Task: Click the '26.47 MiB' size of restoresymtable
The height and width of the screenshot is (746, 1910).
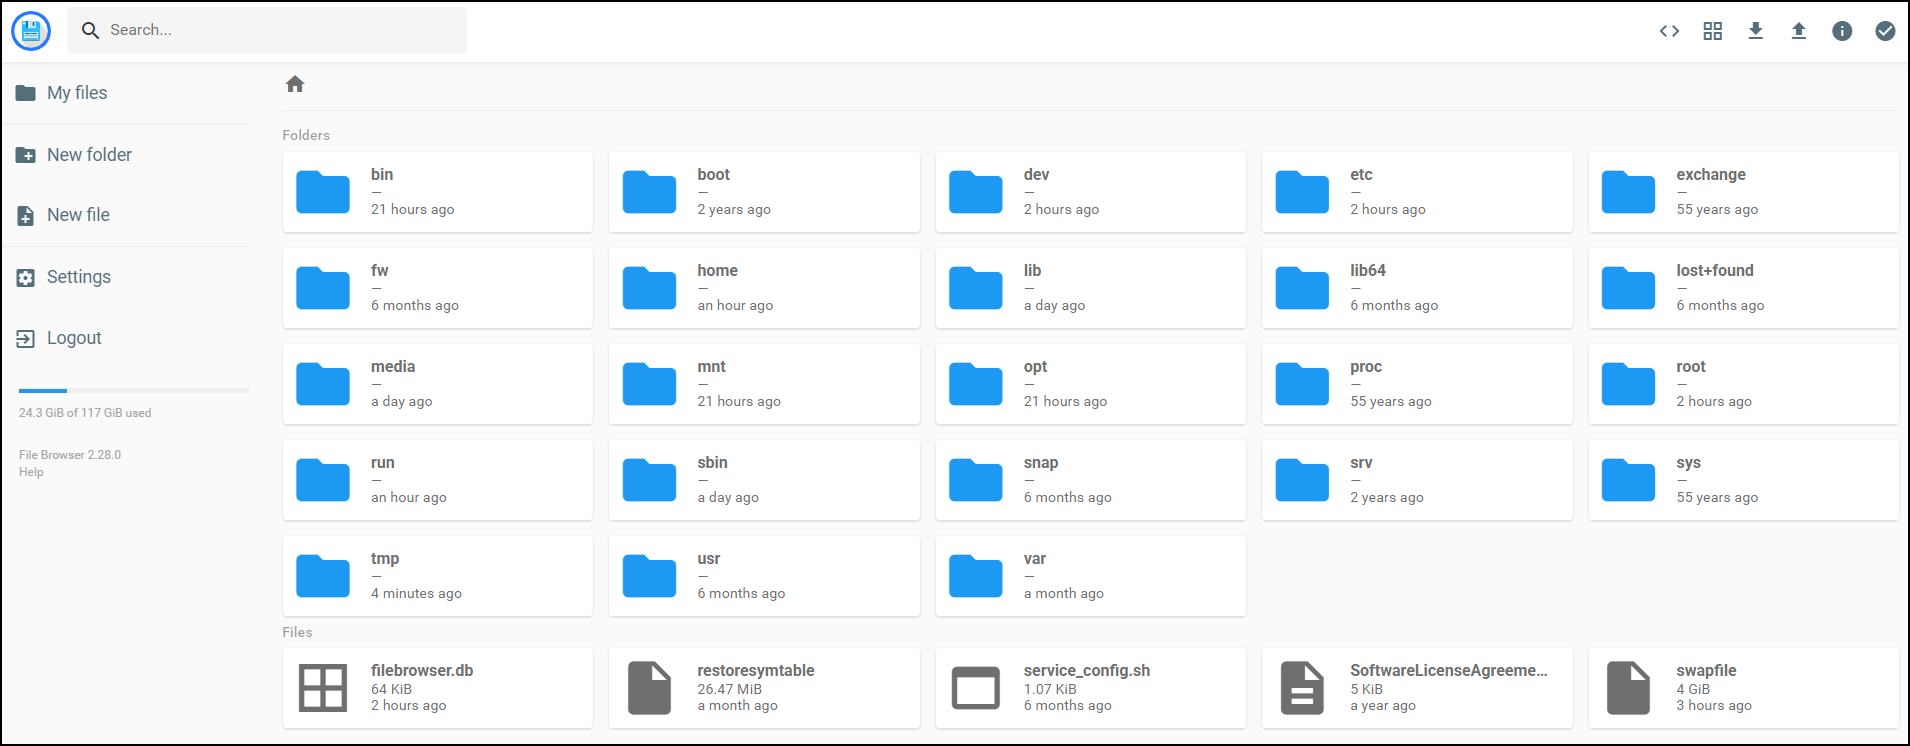Action: (x=730, y=689)
